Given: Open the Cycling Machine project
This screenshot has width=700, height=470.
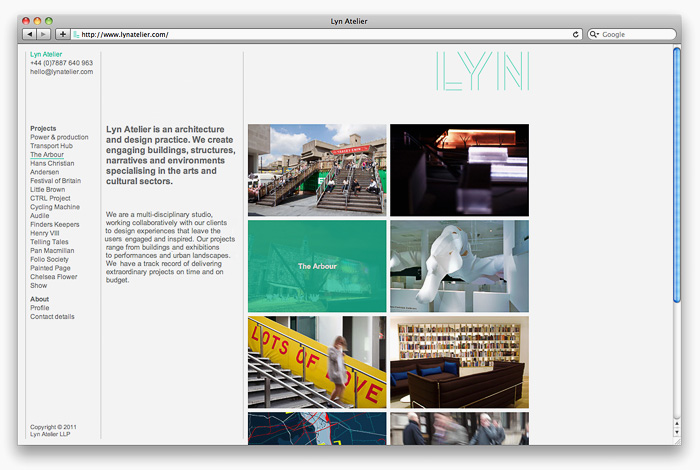Looking at the screenshot, I should (55, 207).
